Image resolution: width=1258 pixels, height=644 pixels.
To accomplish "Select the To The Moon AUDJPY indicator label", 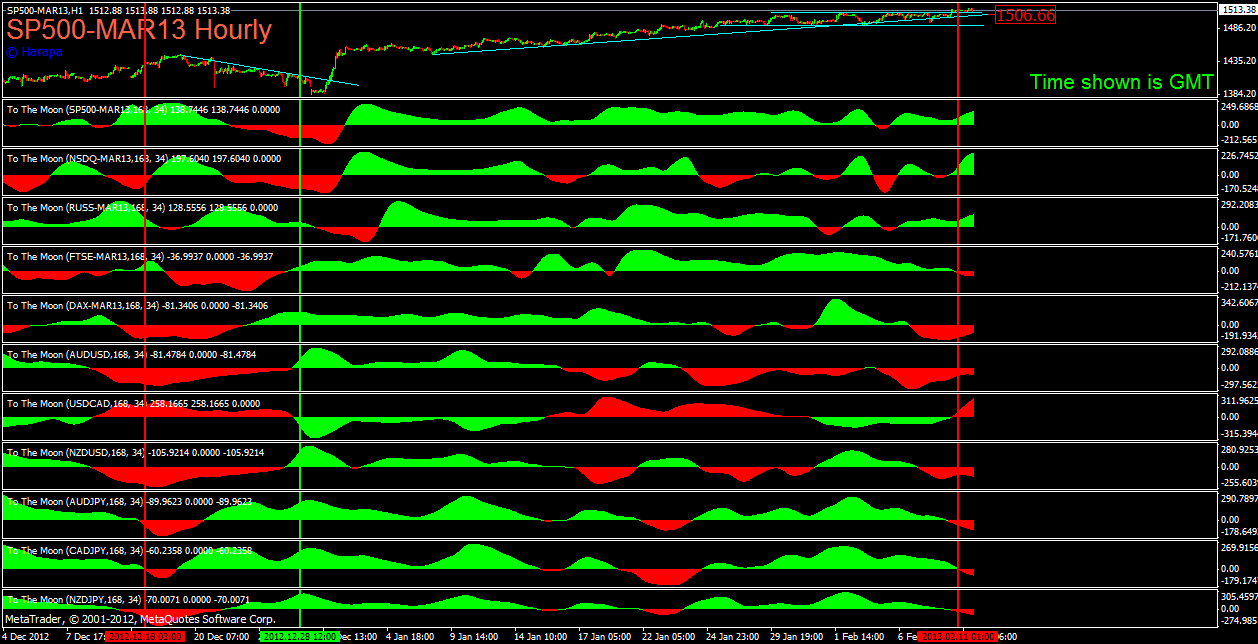I will click(129, 501).
